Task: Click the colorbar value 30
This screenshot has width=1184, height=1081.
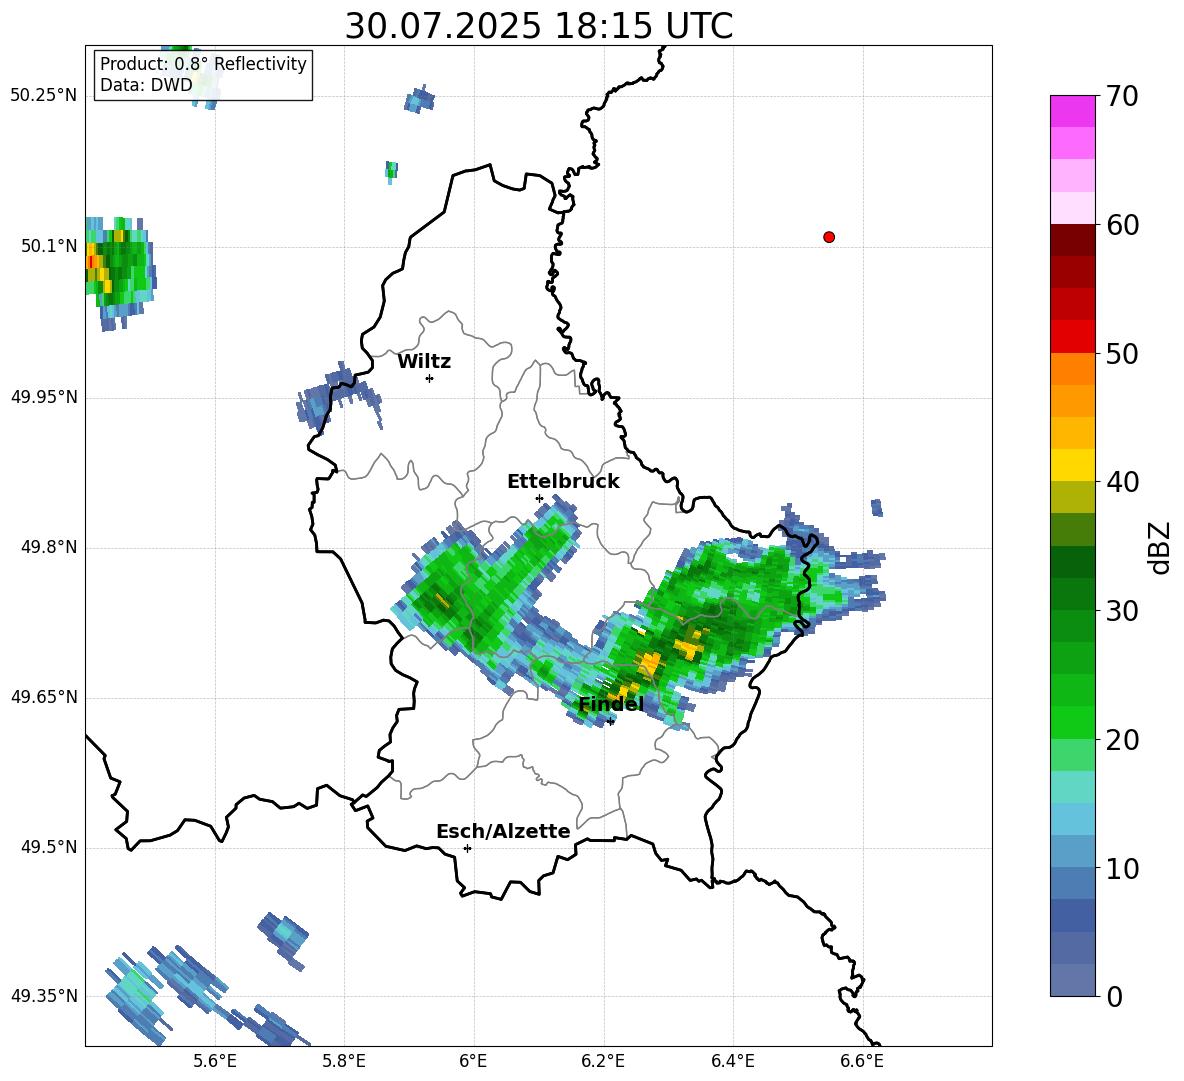Action: 1122,611
